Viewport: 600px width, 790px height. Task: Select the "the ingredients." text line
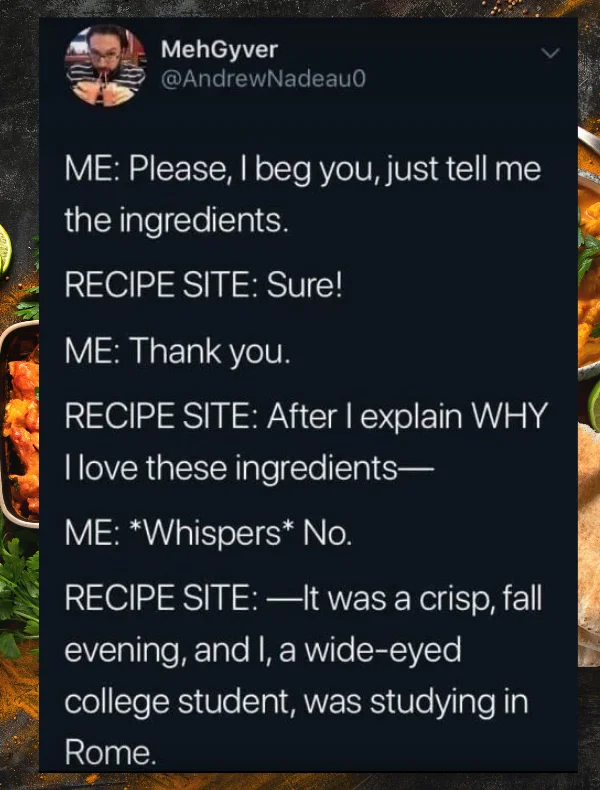tap(177, 221)
